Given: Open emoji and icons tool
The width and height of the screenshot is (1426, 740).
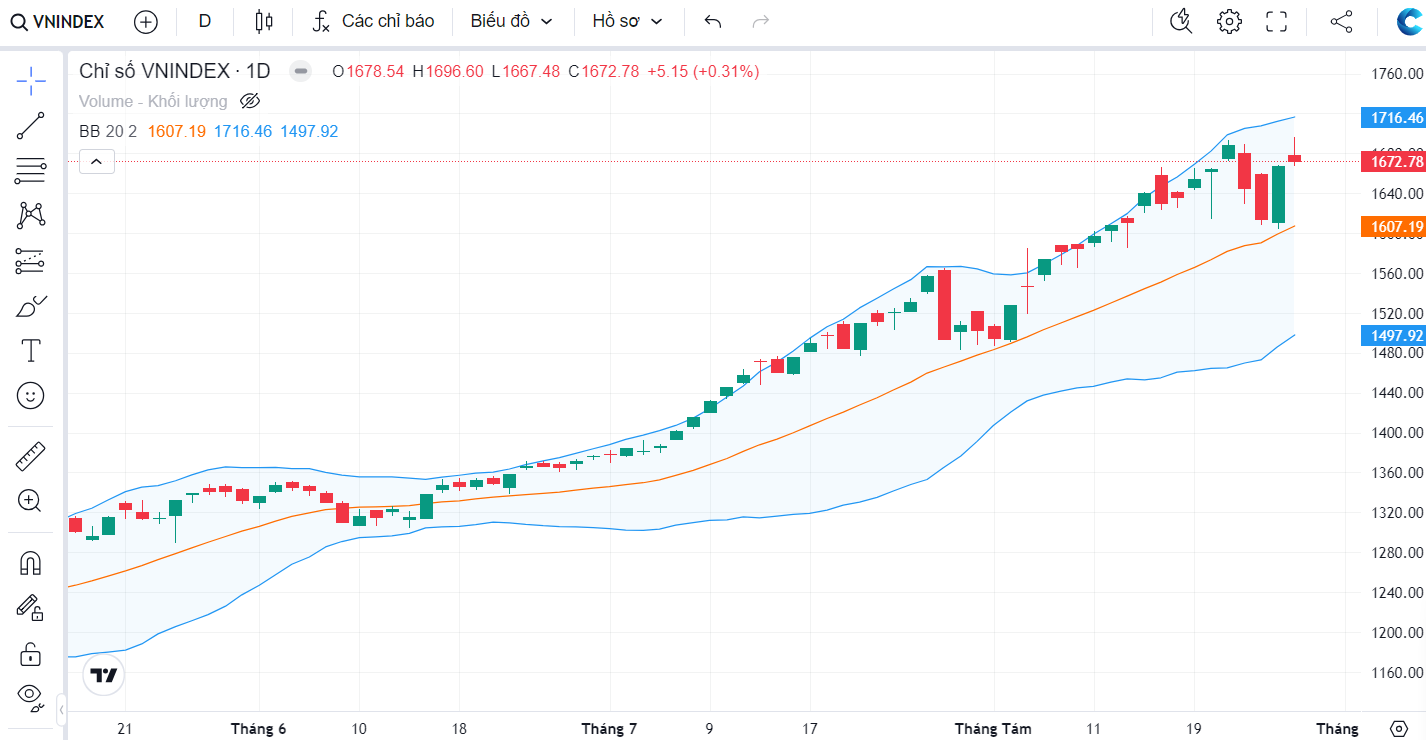Looking at the screenshot, I should (31, 396).
